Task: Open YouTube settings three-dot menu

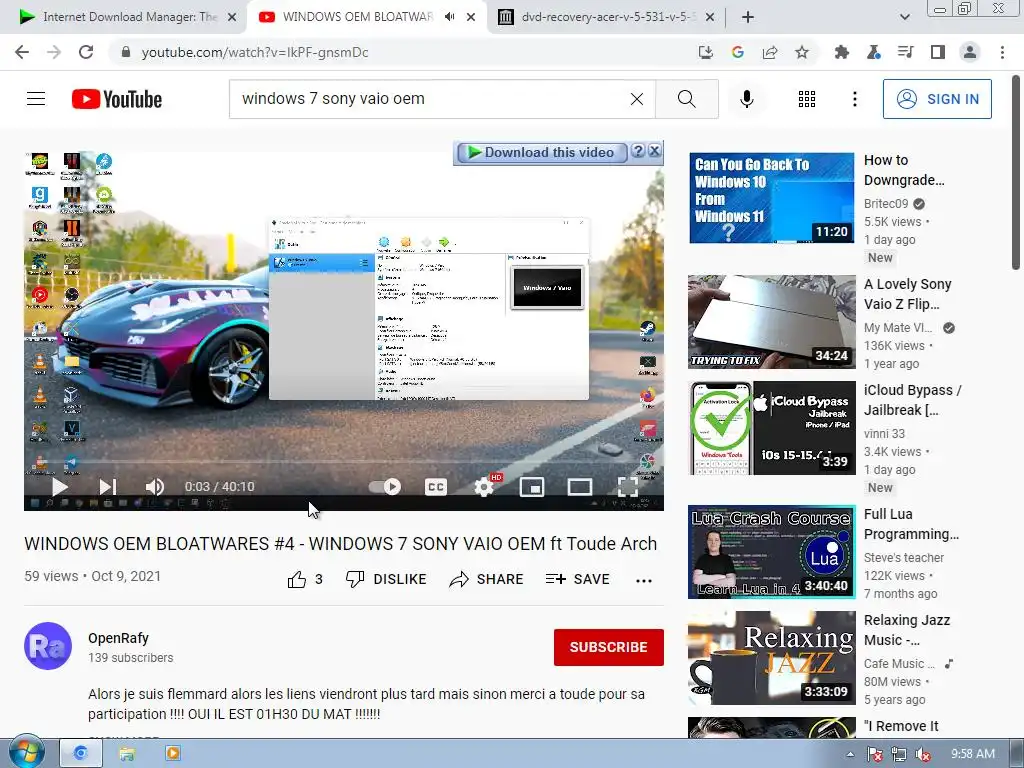Action: [x=854, y=99]
